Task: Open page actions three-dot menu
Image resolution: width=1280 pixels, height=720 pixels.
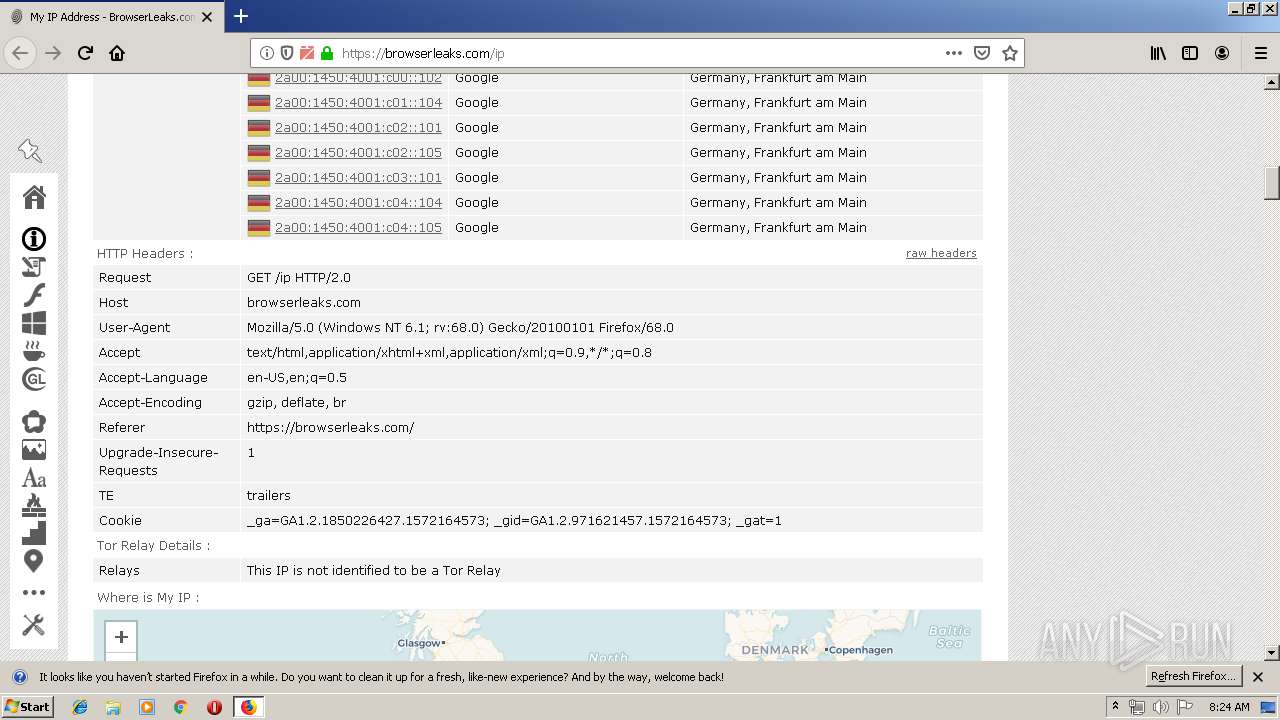Action: click(954, 53)
